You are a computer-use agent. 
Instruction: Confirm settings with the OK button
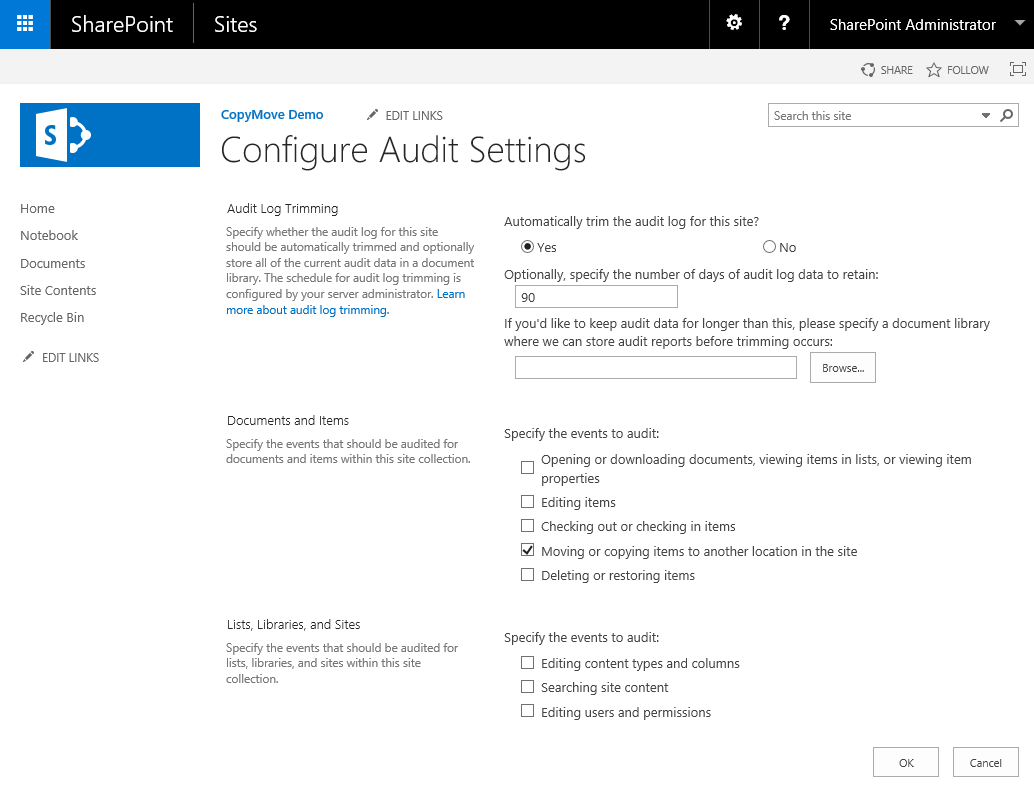(x=905, y=761)
